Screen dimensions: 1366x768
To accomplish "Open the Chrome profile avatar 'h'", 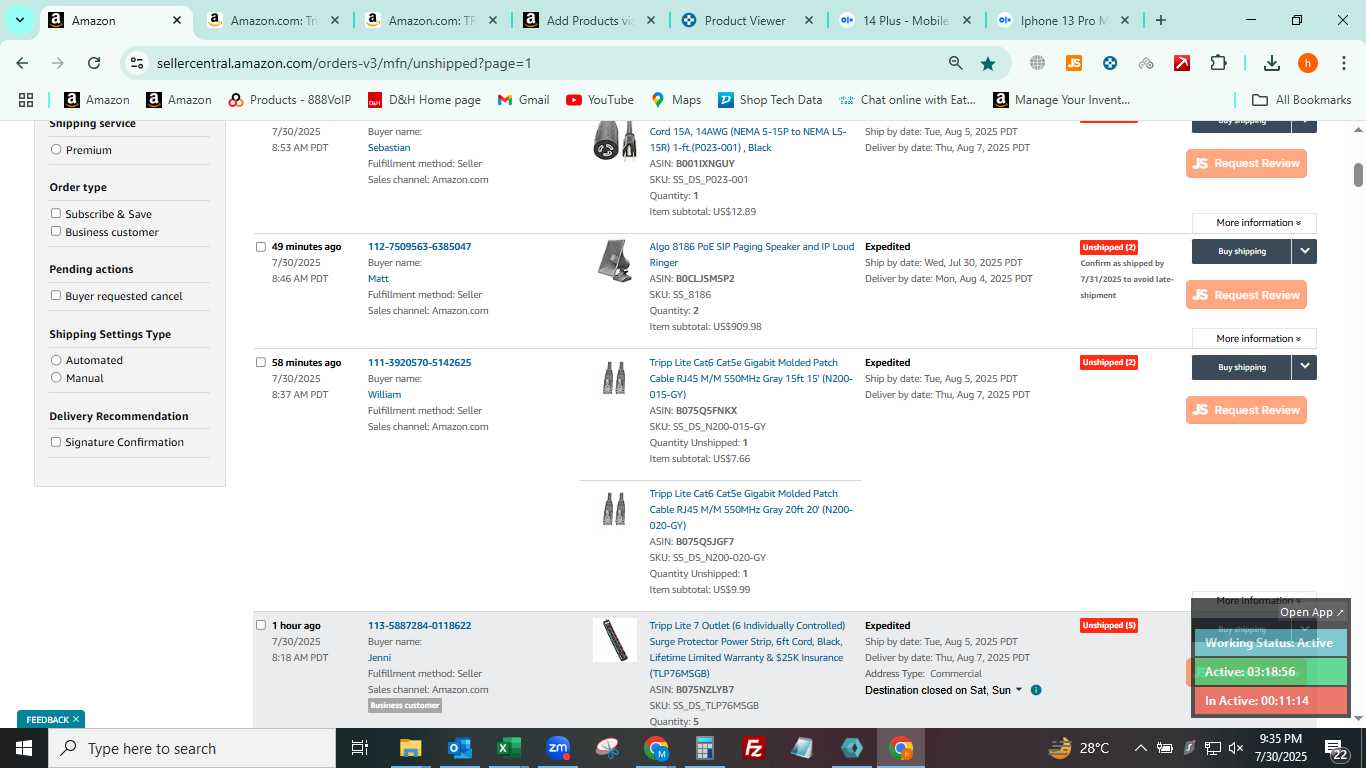I will [x=1308, y=63].
